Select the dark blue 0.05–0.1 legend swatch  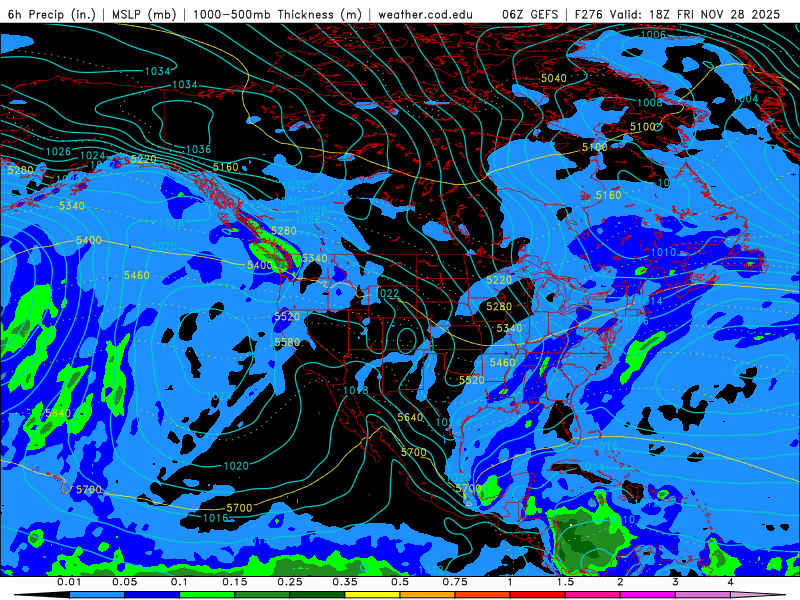pyautogui.click(x=152, y=595)
